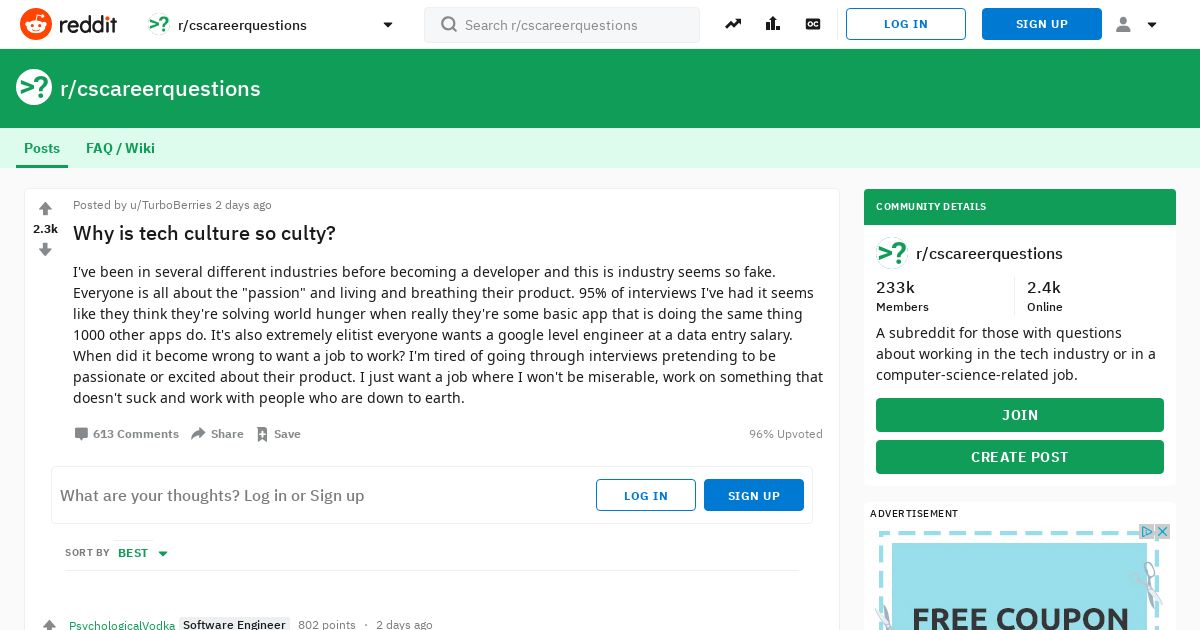Open the u/TurboBerries profile link
The height and width of the screenshot is (630, 1200).
click(171, 205)
